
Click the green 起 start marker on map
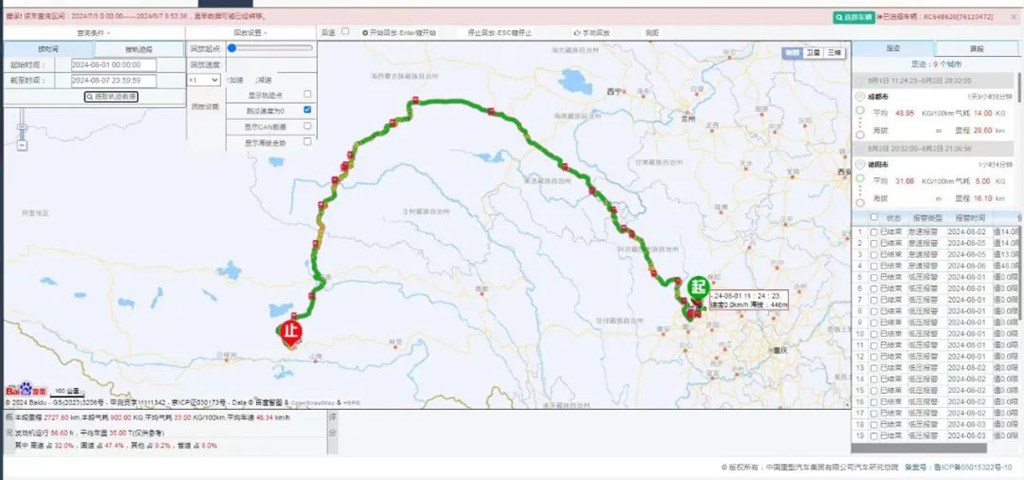[699, 288]
